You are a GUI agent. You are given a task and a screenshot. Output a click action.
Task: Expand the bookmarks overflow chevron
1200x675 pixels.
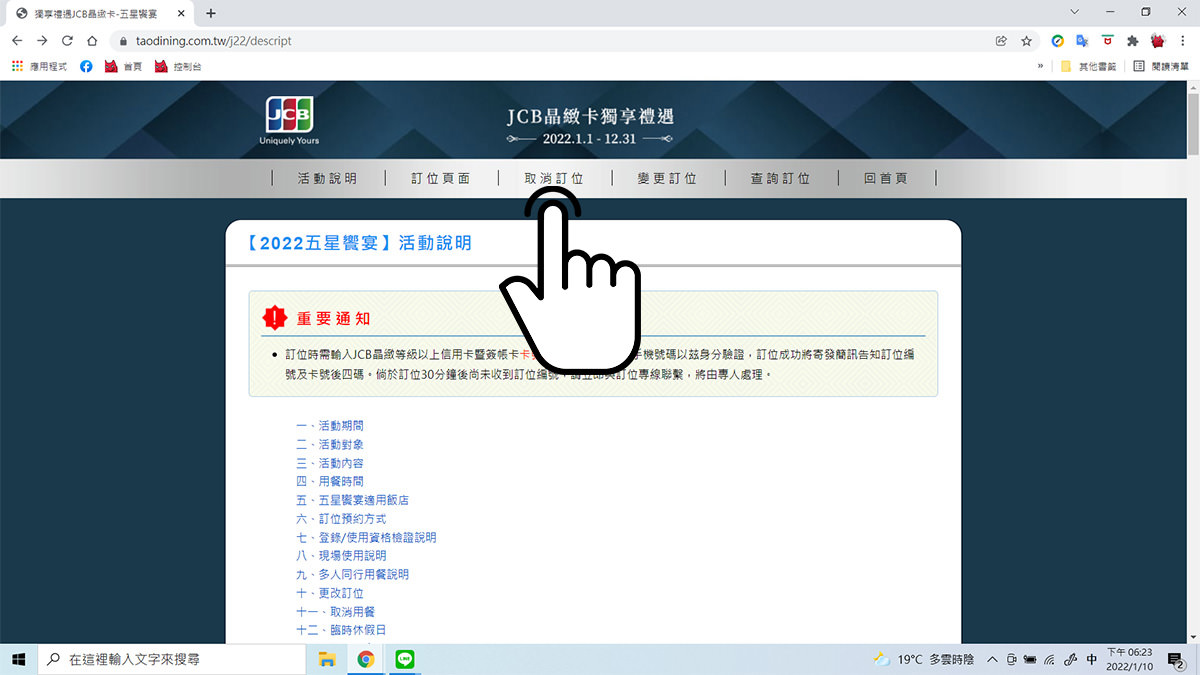(x=1042, y=65)
